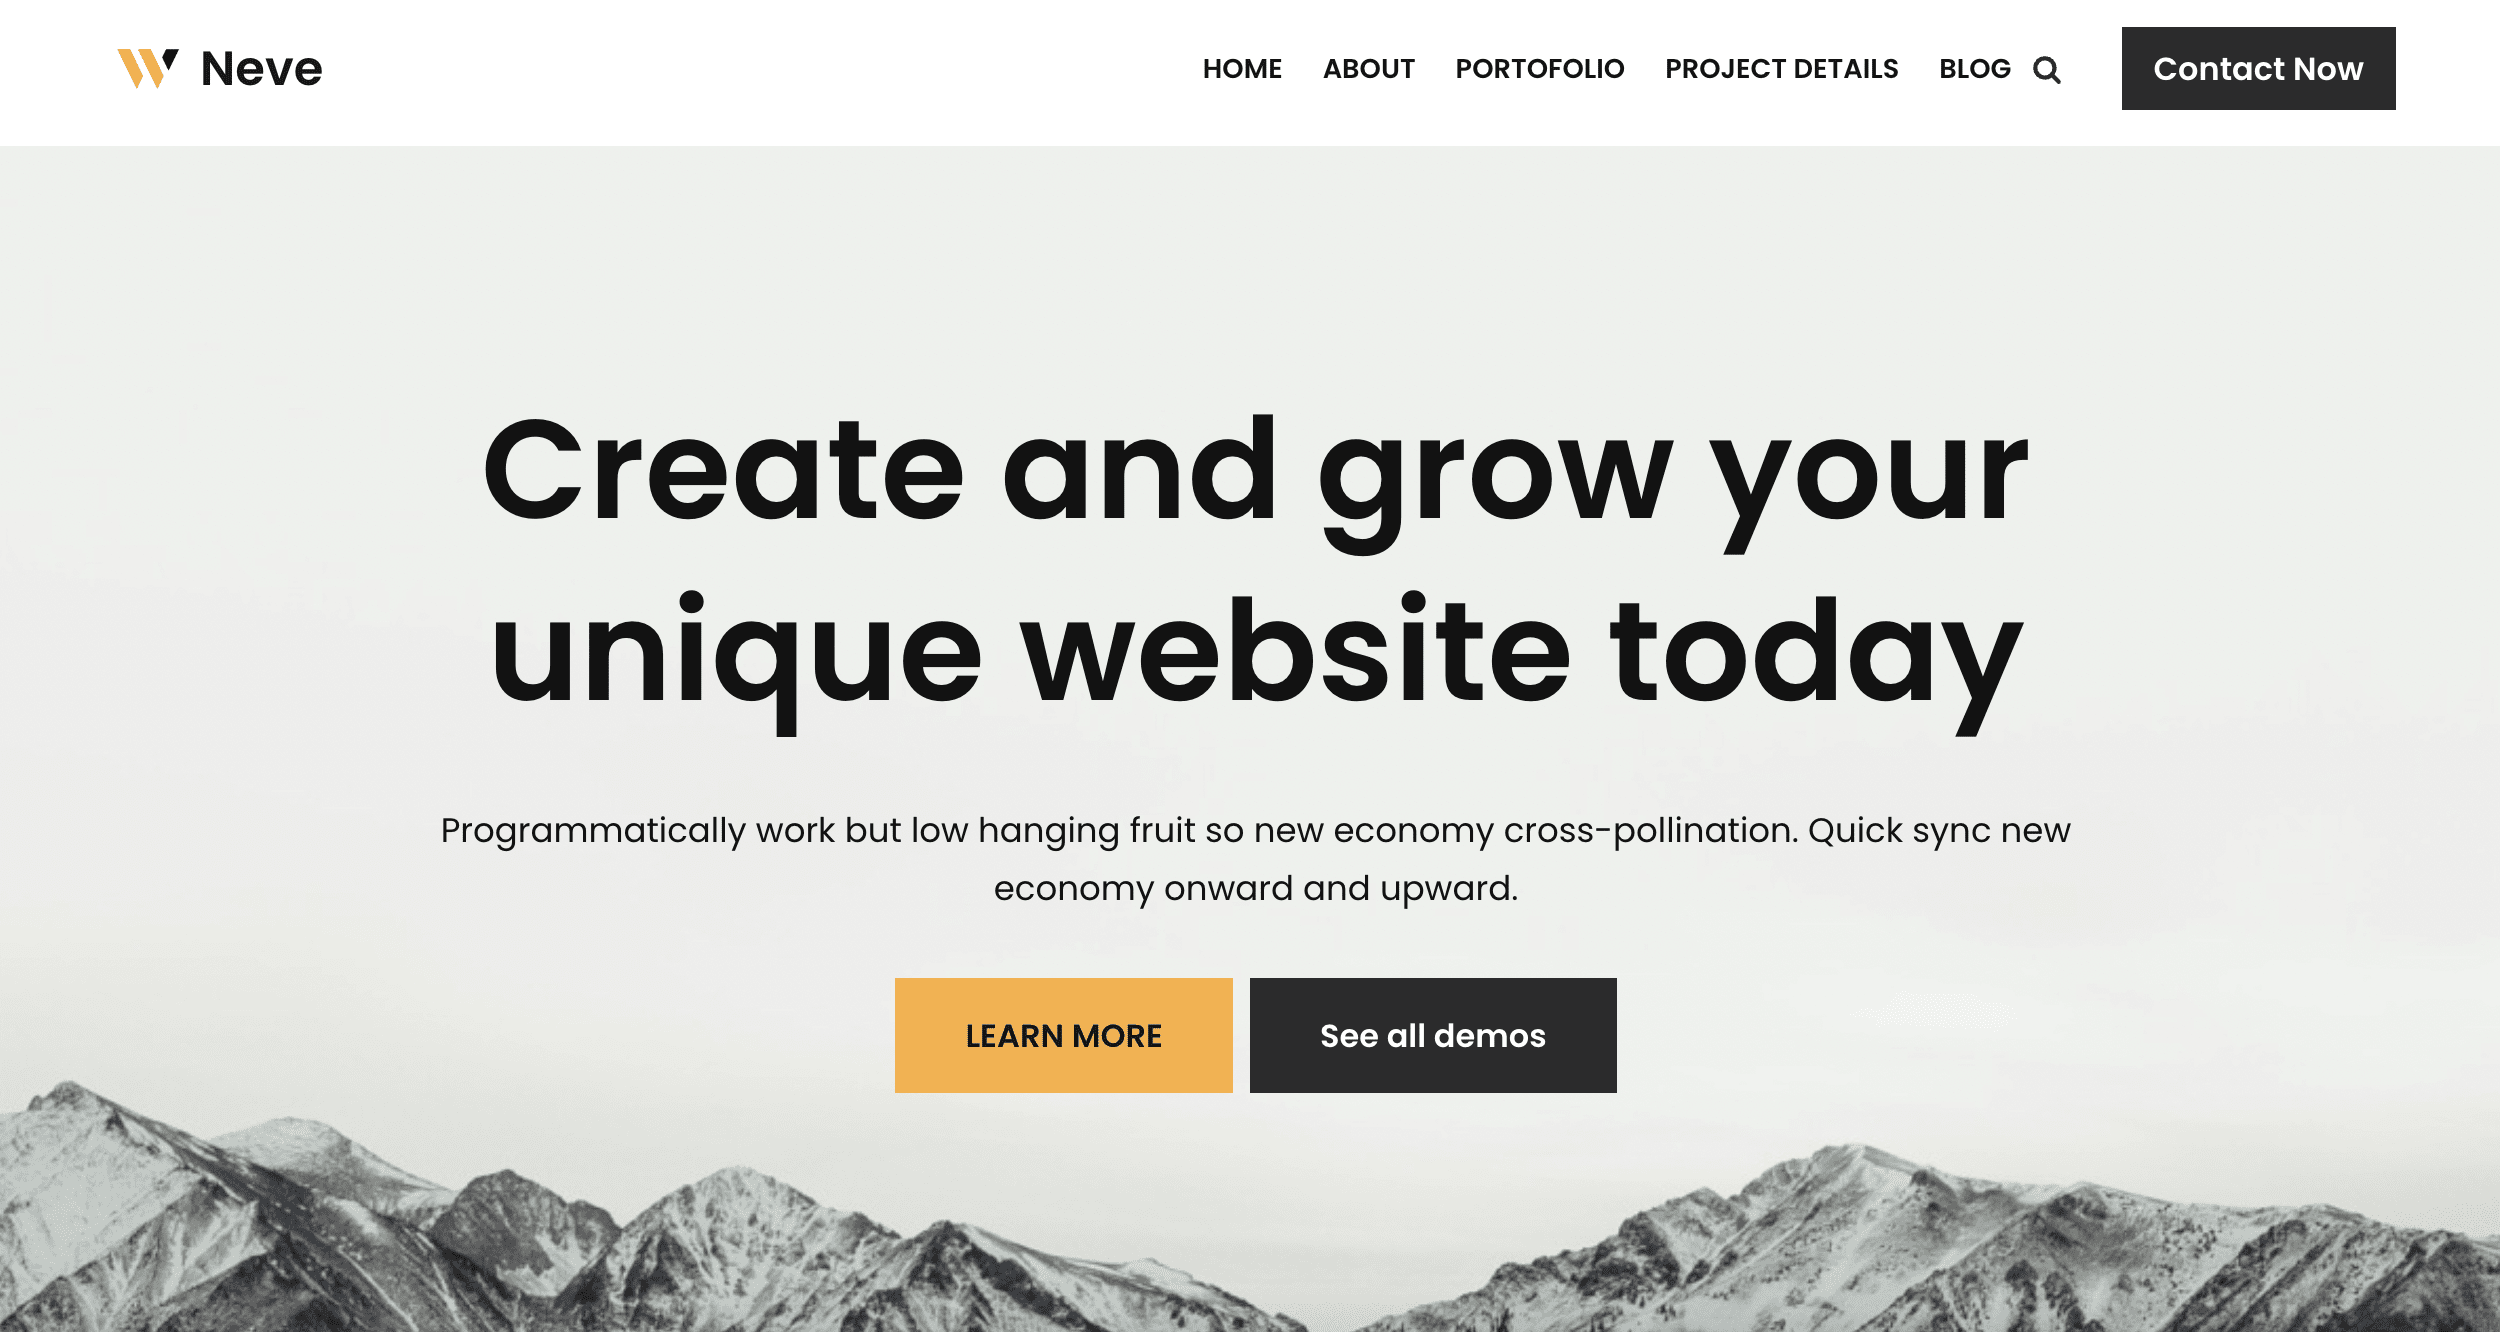Image resolution: width=2500 pixels, height=1332 pixels.
Task: Click the See all demos button
Action: 1434,1035
